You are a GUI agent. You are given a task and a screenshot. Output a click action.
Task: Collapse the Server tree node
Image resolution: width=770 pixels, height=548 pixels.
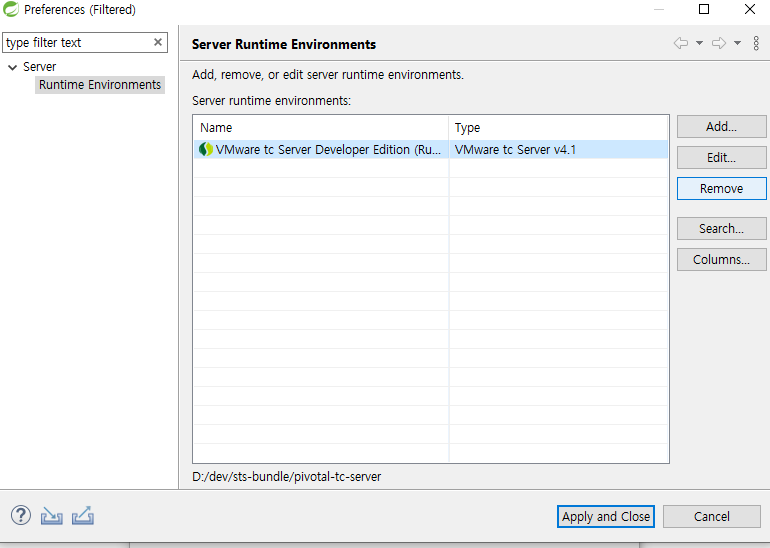coord(12,67)
